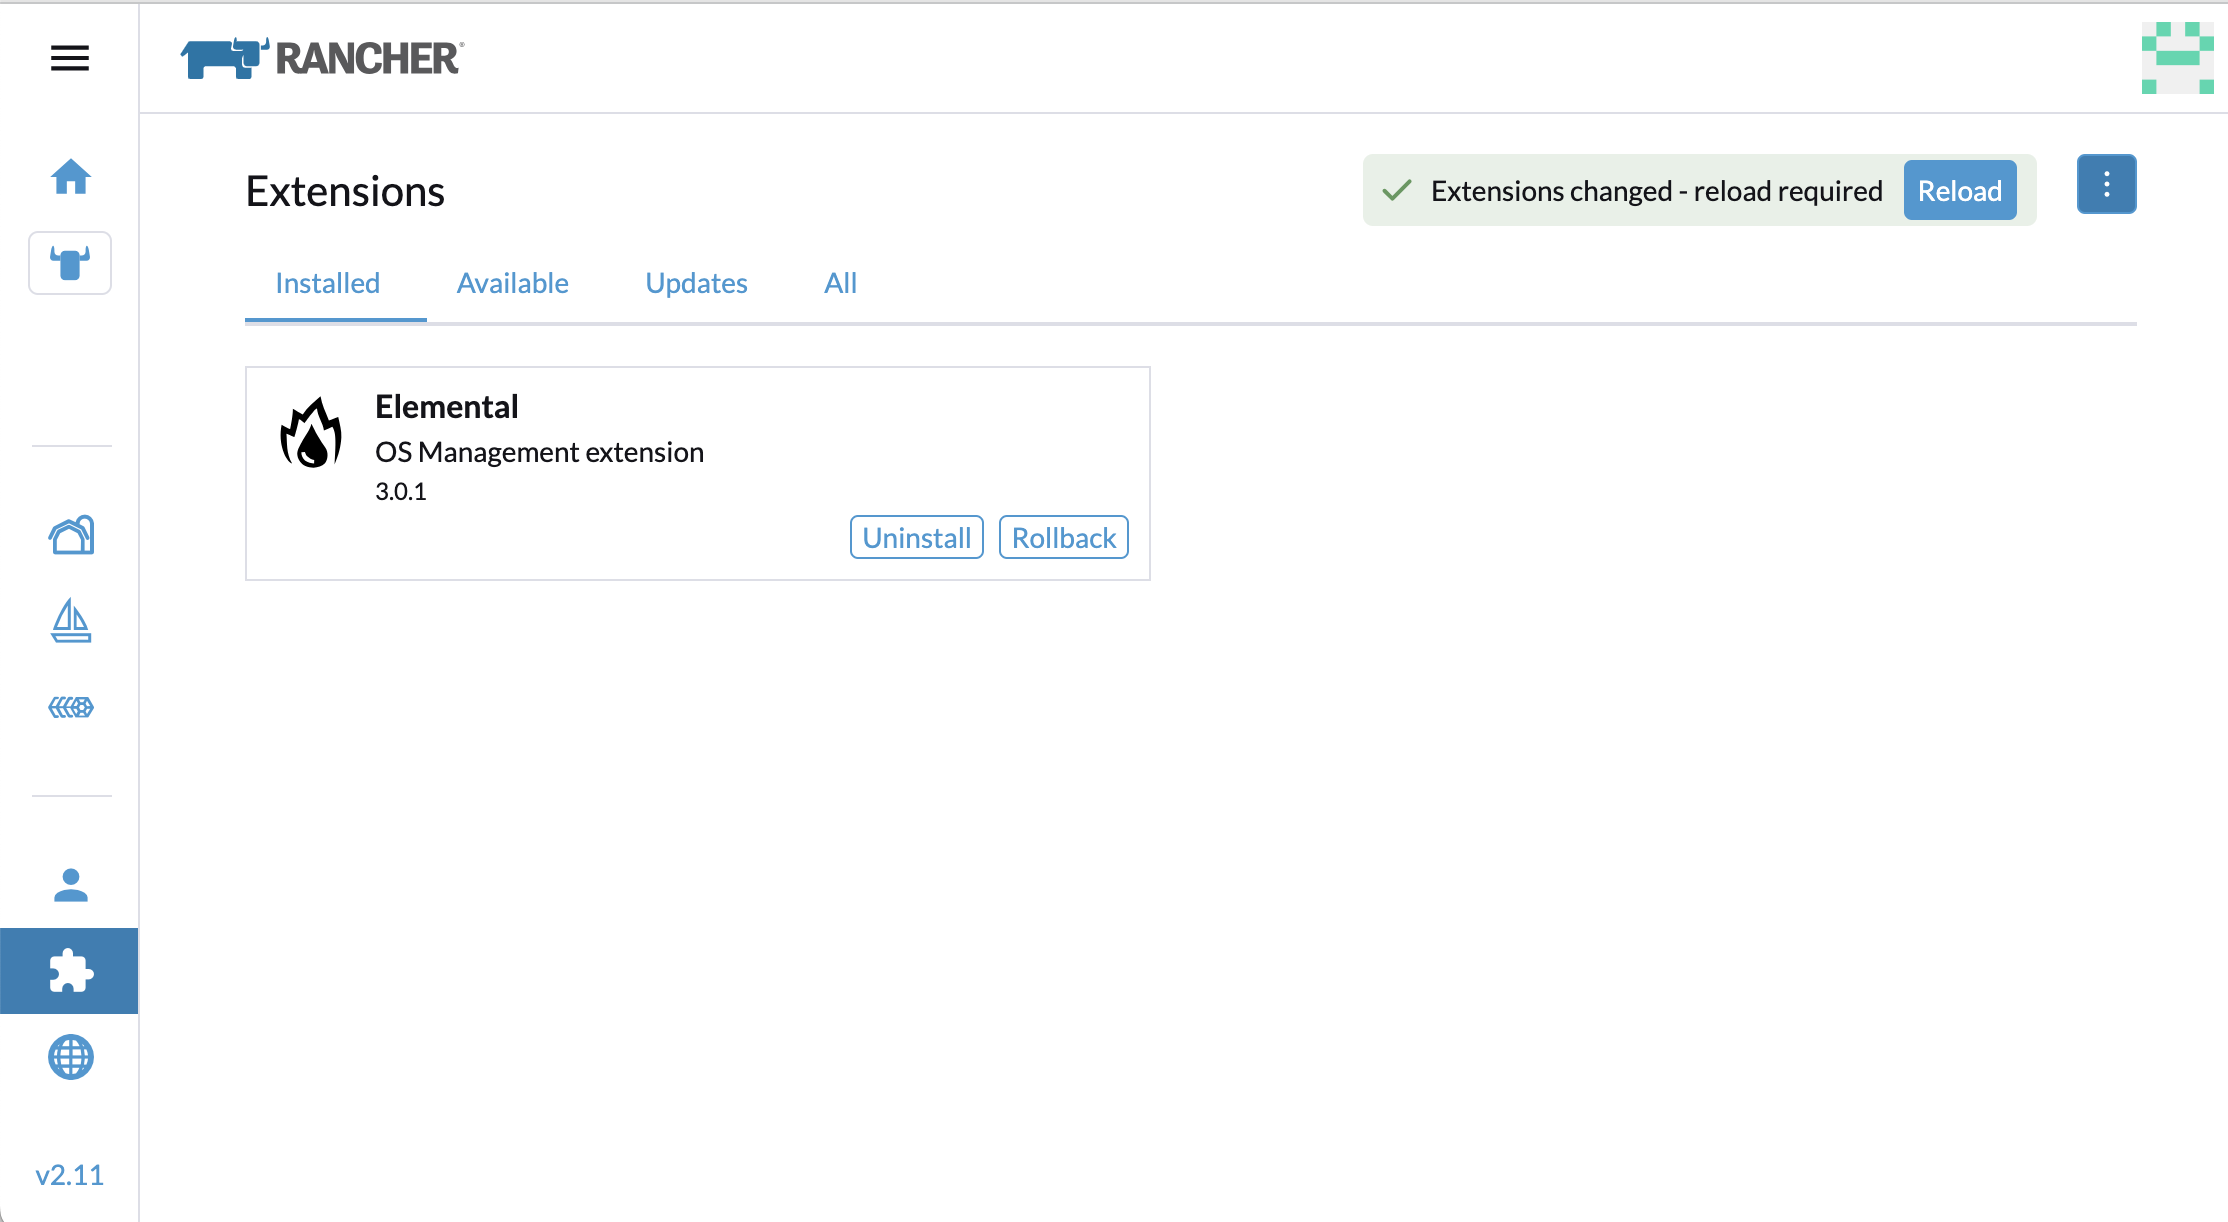Open the hamburger navigation menu
This screenshot has height=1222, width=2228.
[70, 58]
